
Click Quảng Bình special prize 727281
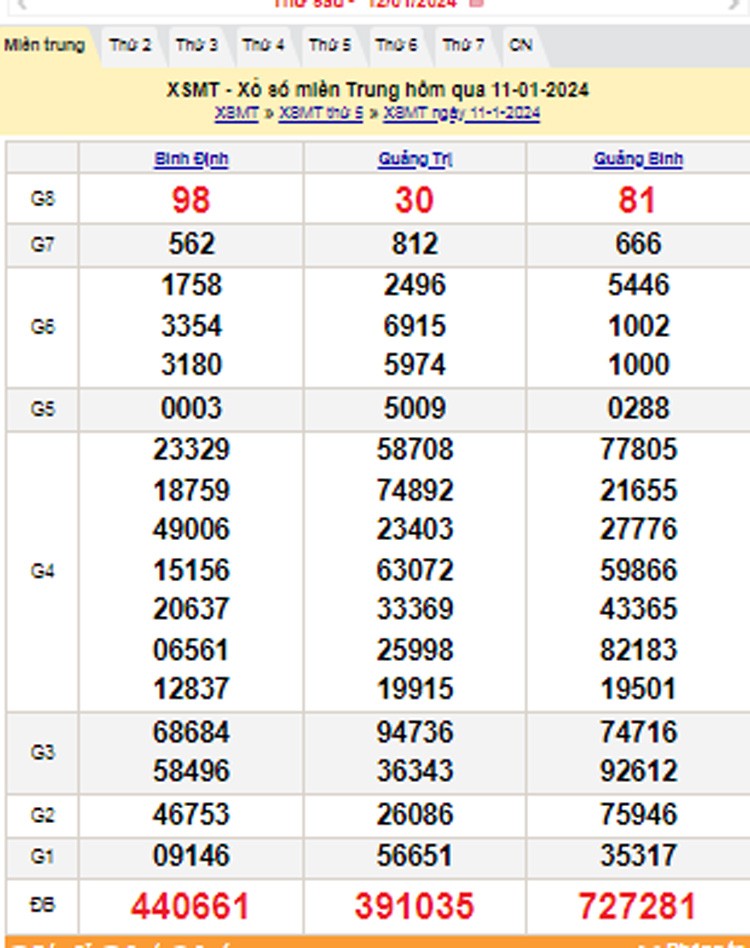coord(637,906)
